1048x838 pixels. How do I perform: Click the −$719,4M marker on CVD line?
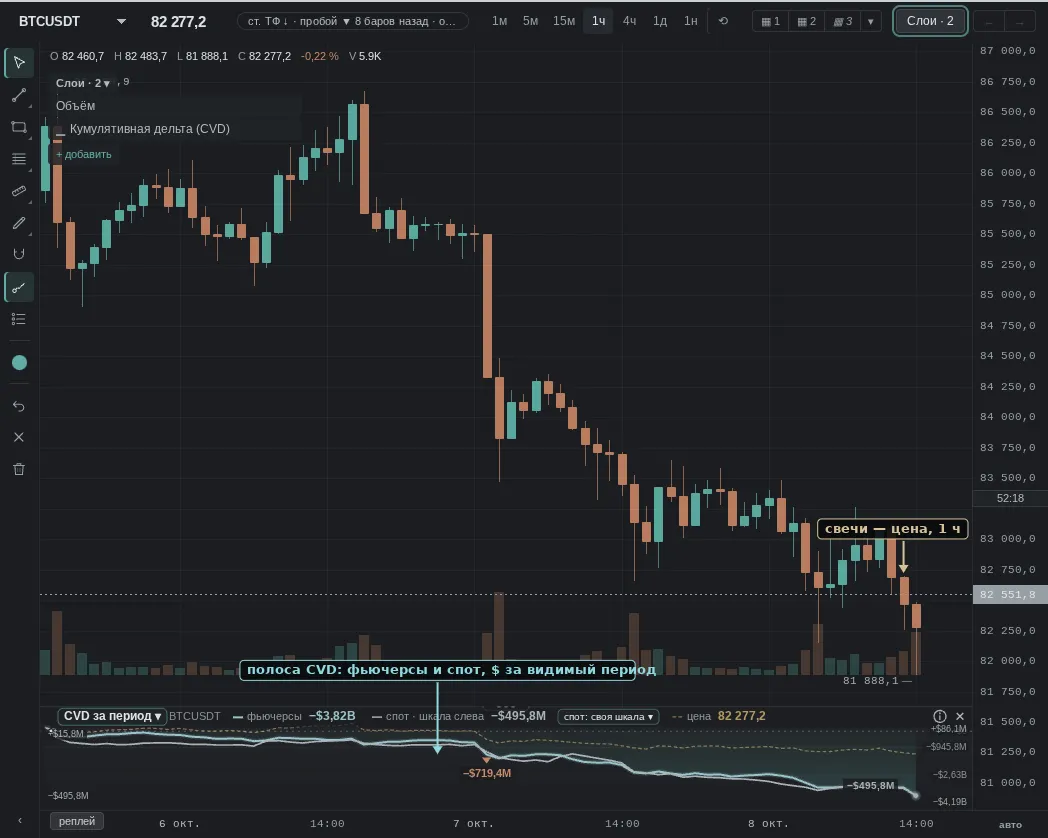coord(487,773)
